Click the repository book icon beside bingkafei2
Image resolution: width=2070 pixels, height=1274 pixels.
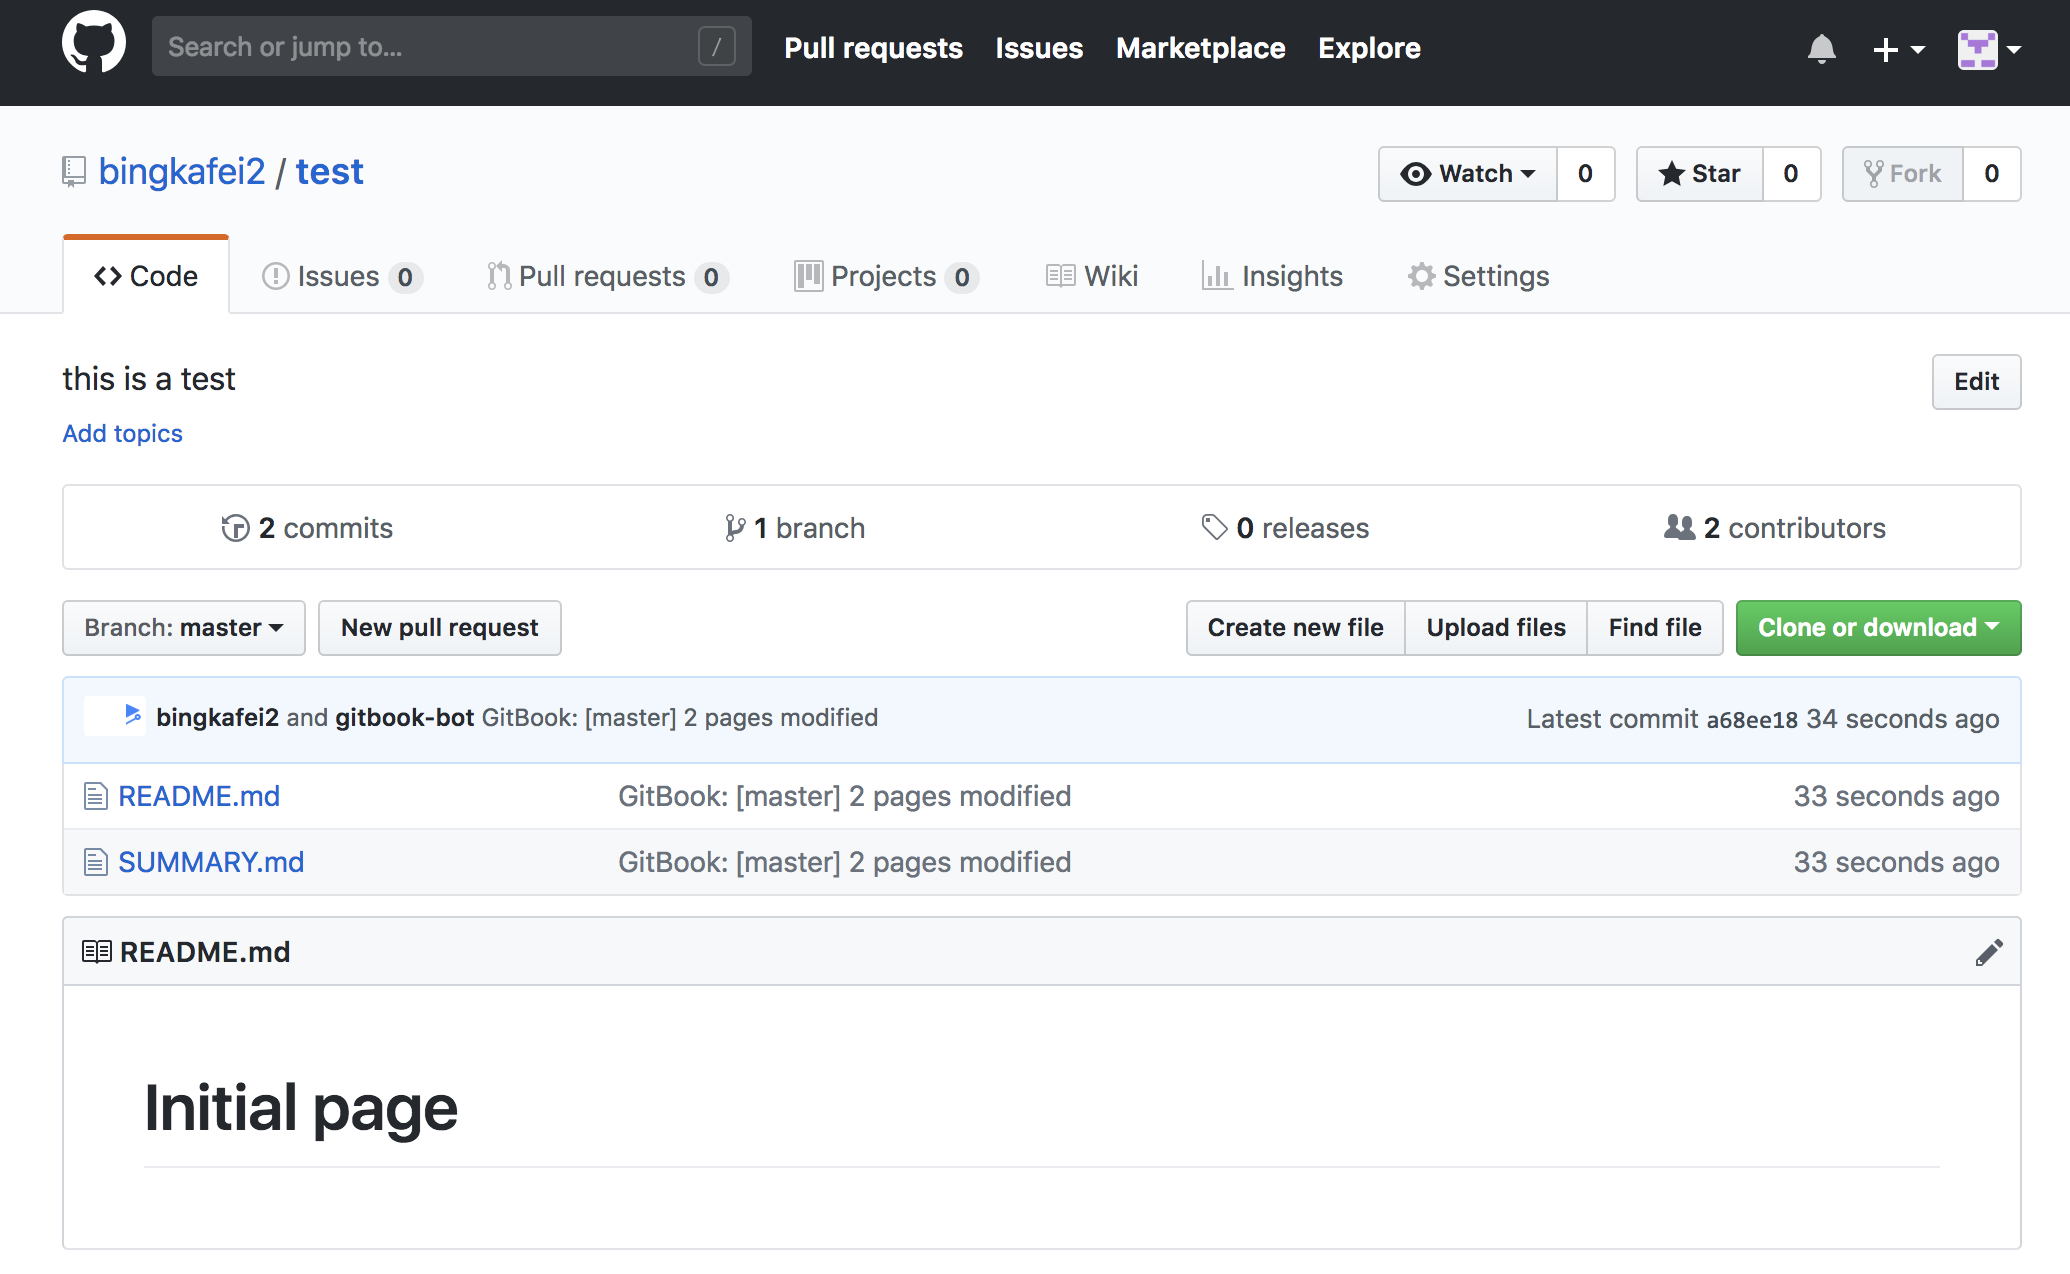(x=74, y=171)
